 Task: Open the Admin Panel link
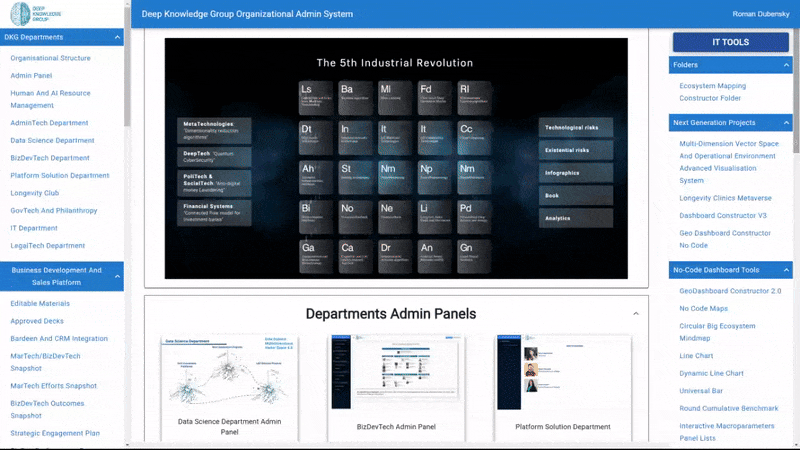click(x=31, y=76)
